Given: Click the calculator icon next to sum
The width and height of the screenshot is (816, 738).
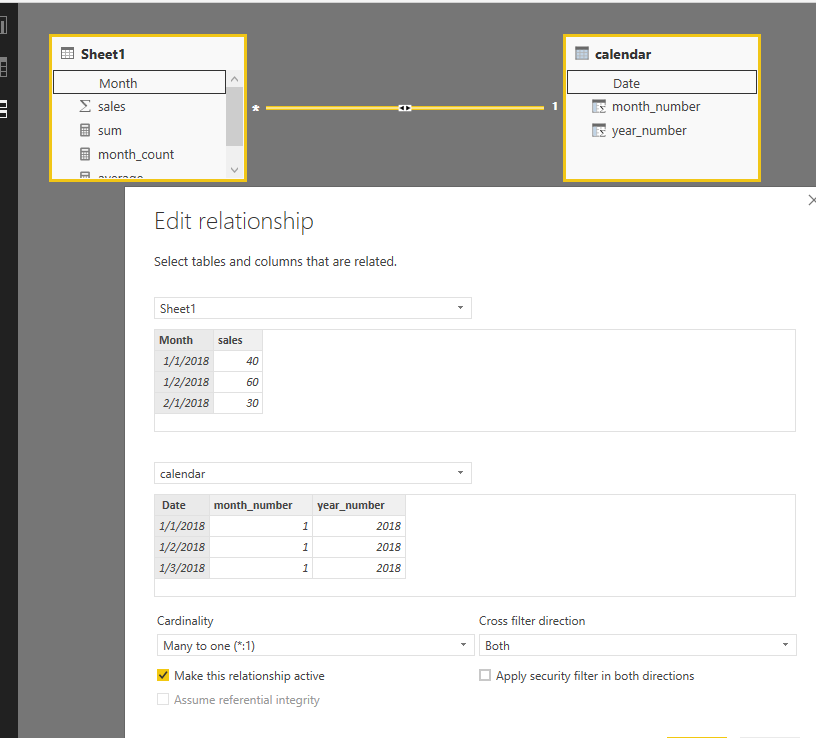Looking at the screenshot, I should coord(85,130).
